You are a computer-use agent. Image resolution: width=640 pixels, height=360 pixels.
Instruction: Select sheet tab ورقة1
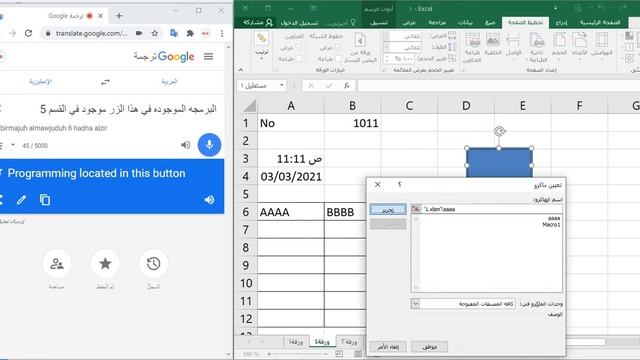(x=296, y=342)
